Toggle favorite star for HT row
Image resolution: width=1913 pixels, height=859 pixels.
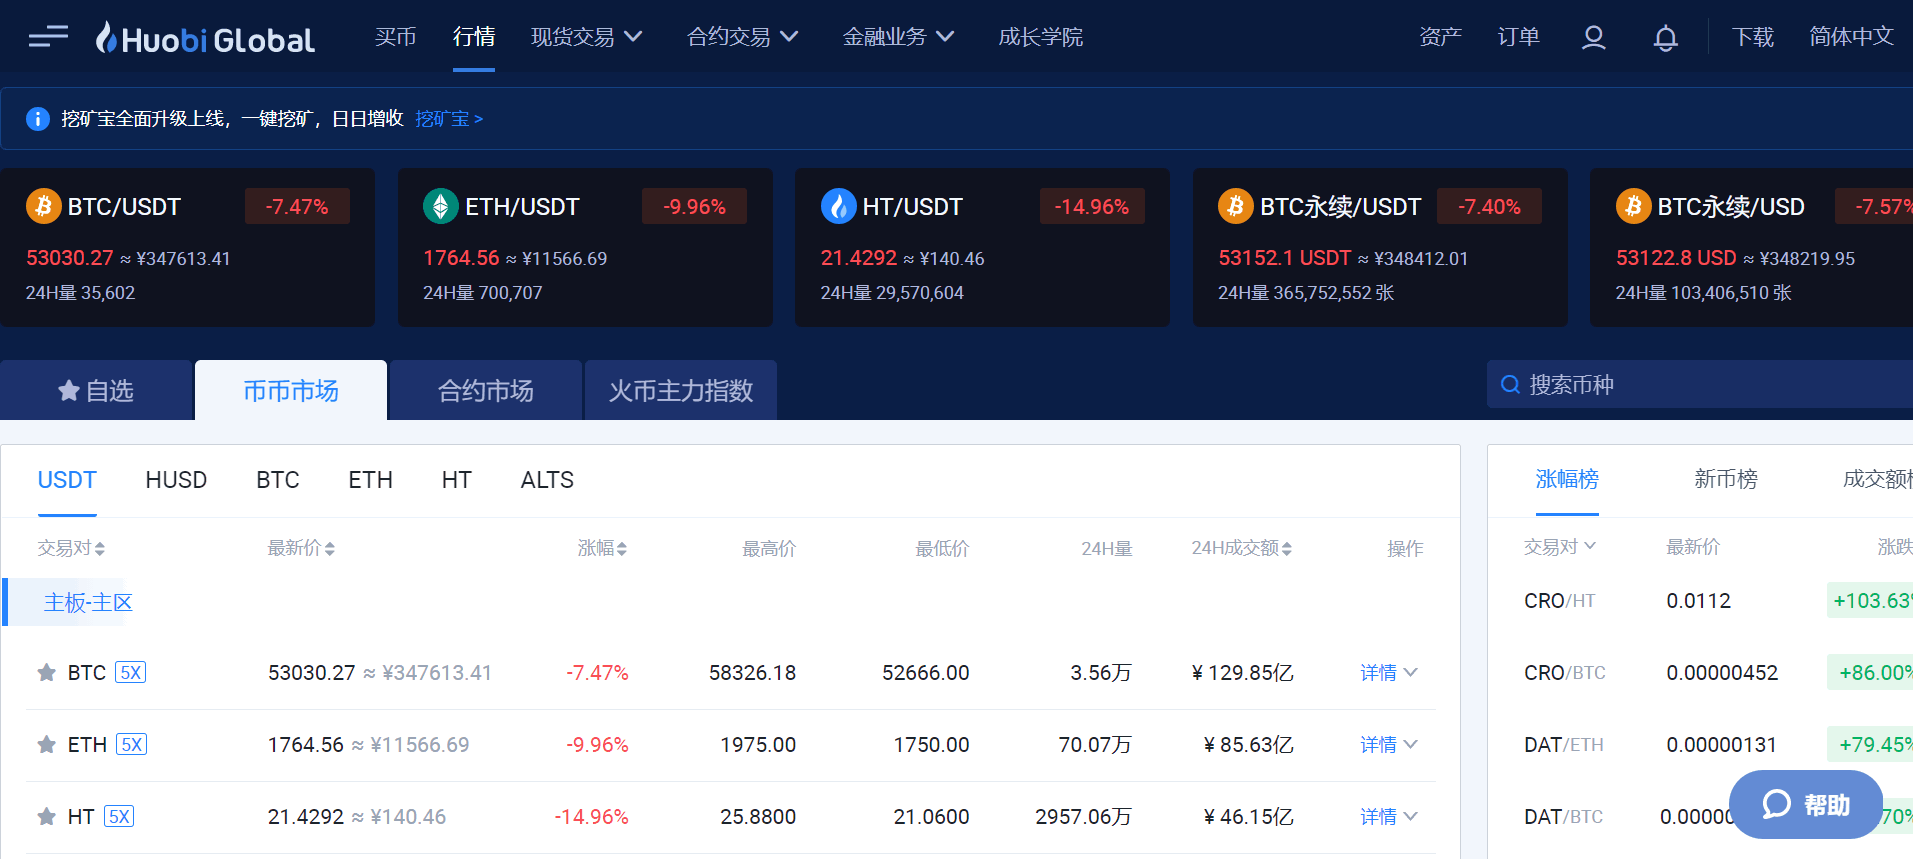pos(46,817)
